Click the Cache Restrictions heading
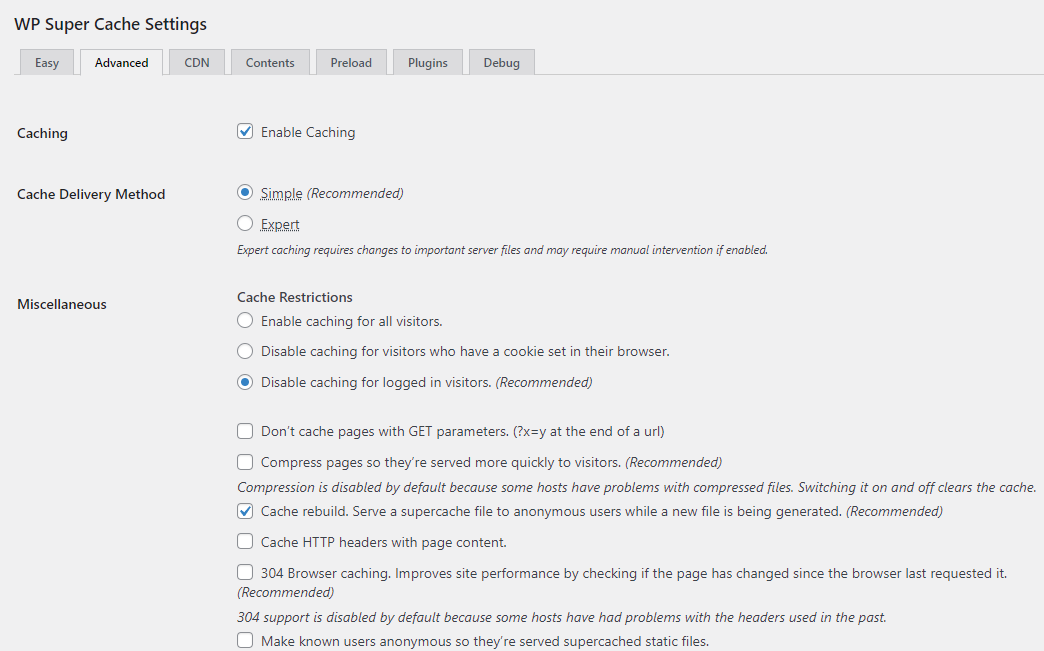 295,297
